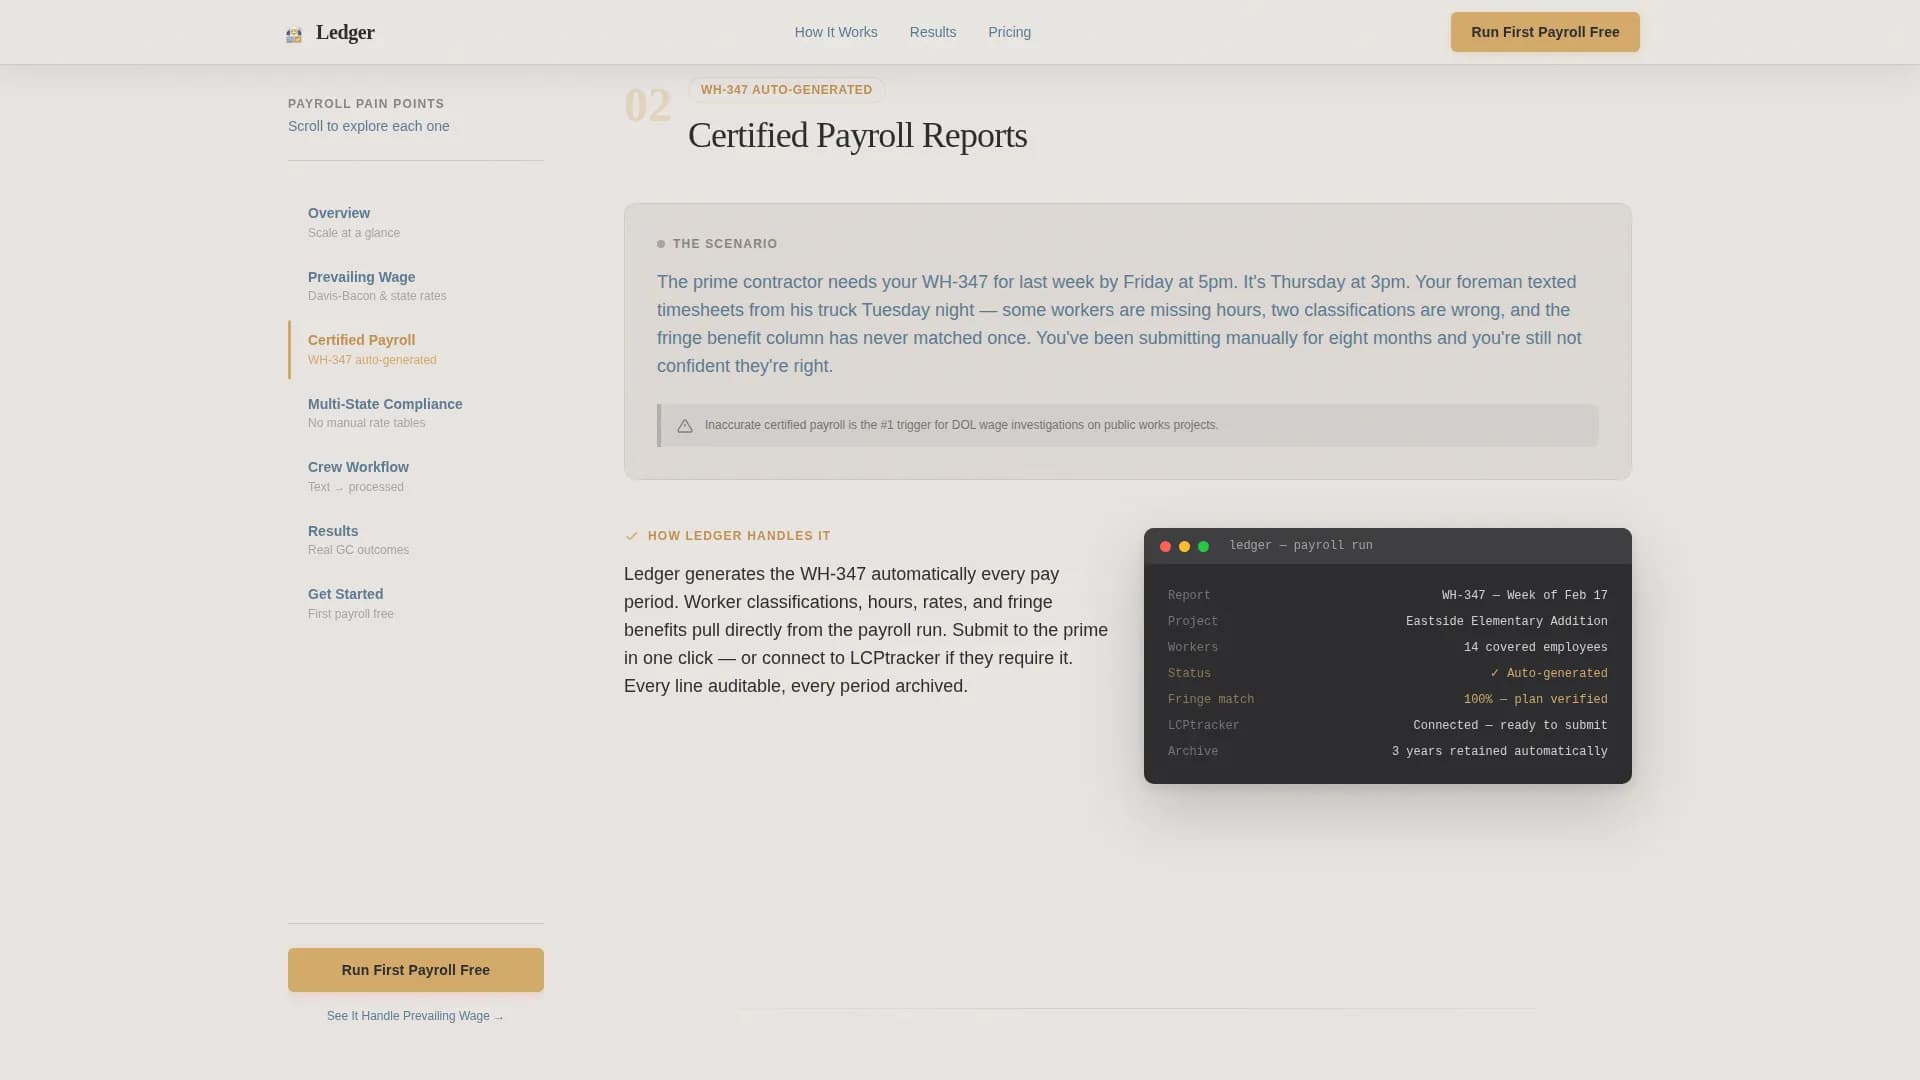Go to Get Started sidebar item
The height and width of the screenshot is (1080, 1920).
345,594
